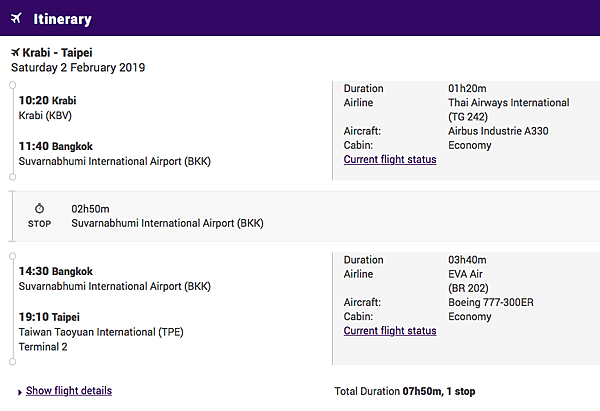Open Current flight status for EVA Air BR 202
This screenshot has width=600, height=411.
390,331
